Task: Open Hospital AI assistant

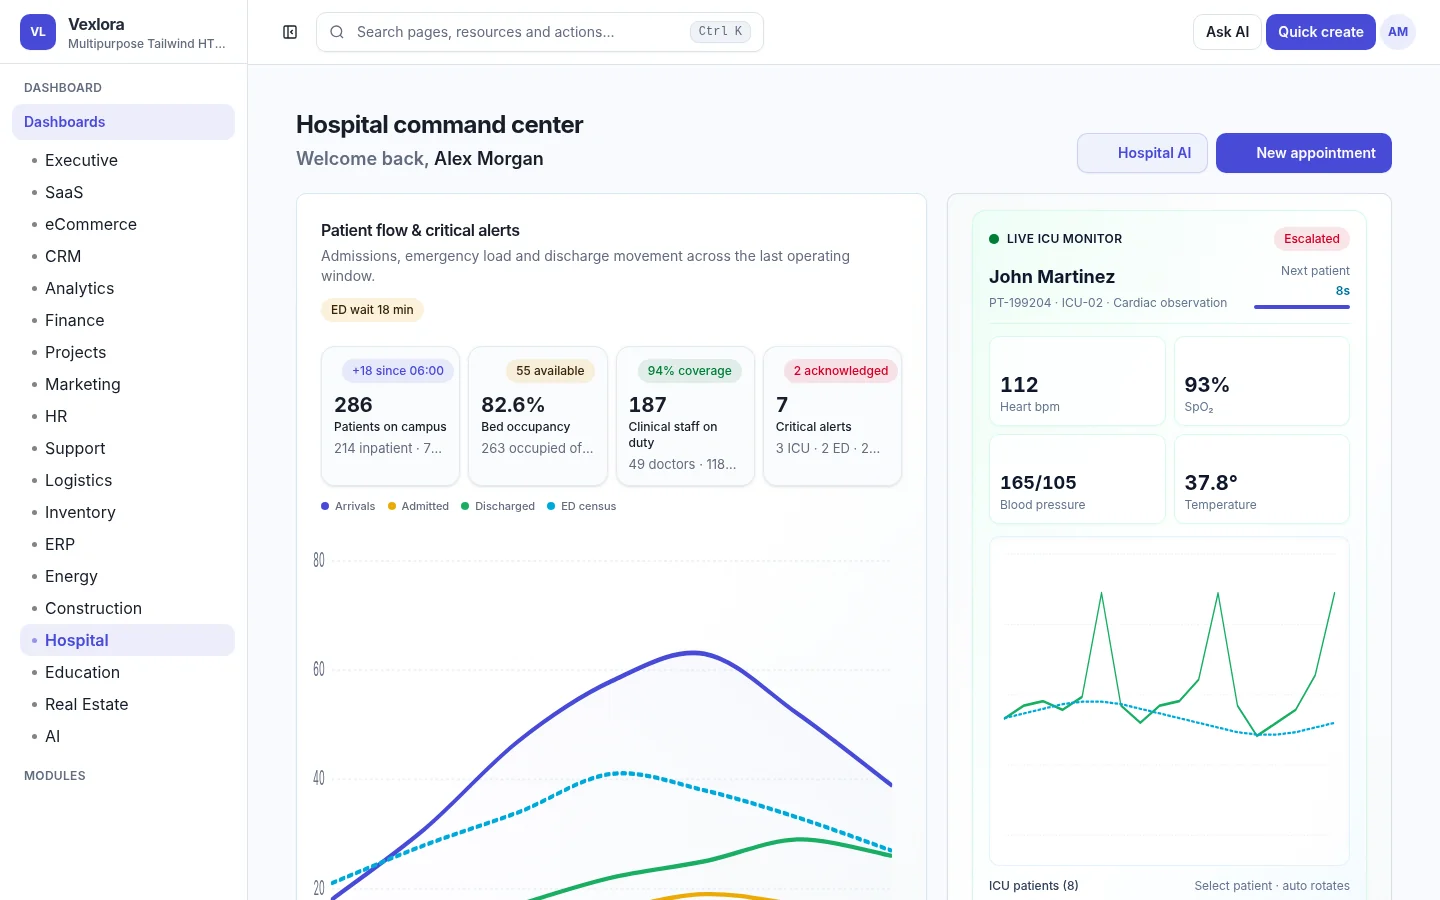Action: (1142, 153)
